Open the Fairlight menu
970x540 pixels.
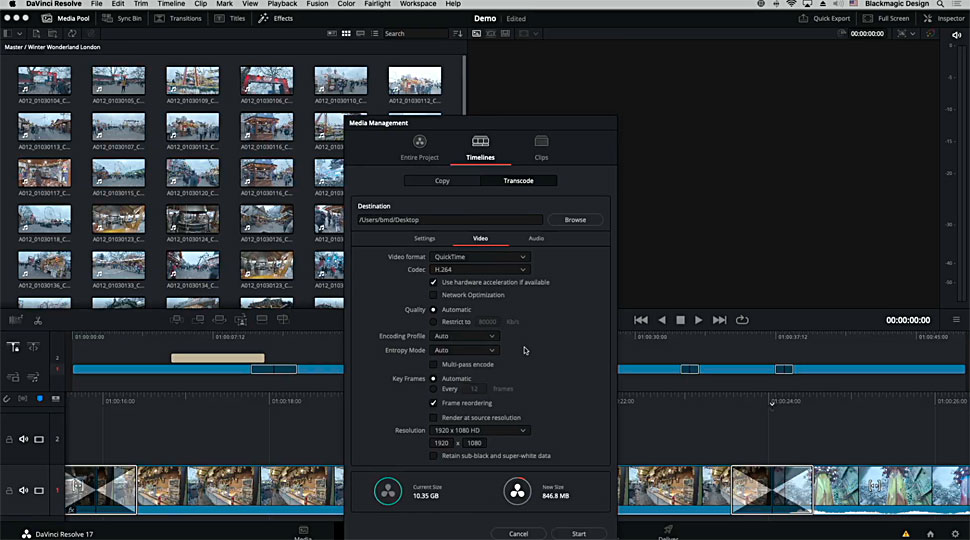click(x=377, y=4)
